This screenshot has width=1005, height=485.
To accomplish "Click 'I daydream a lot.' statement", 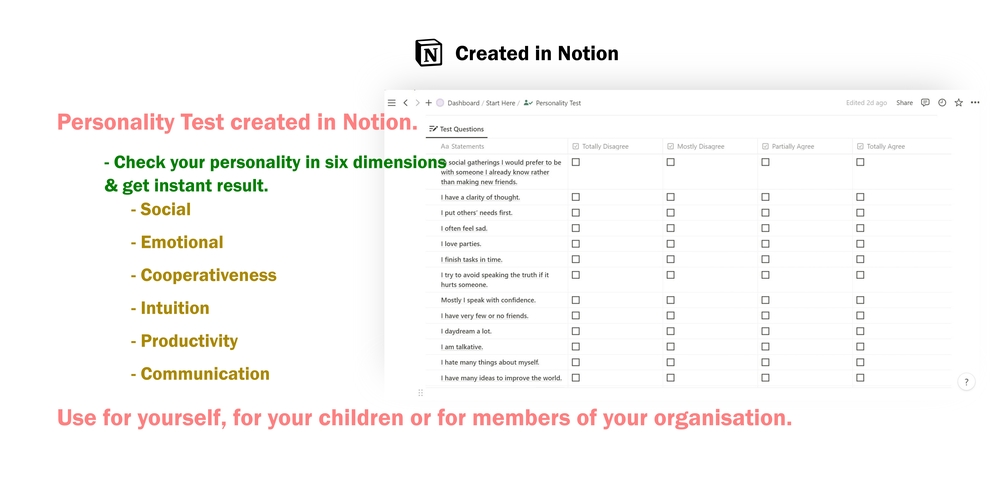I will click(x=466, y=331).
